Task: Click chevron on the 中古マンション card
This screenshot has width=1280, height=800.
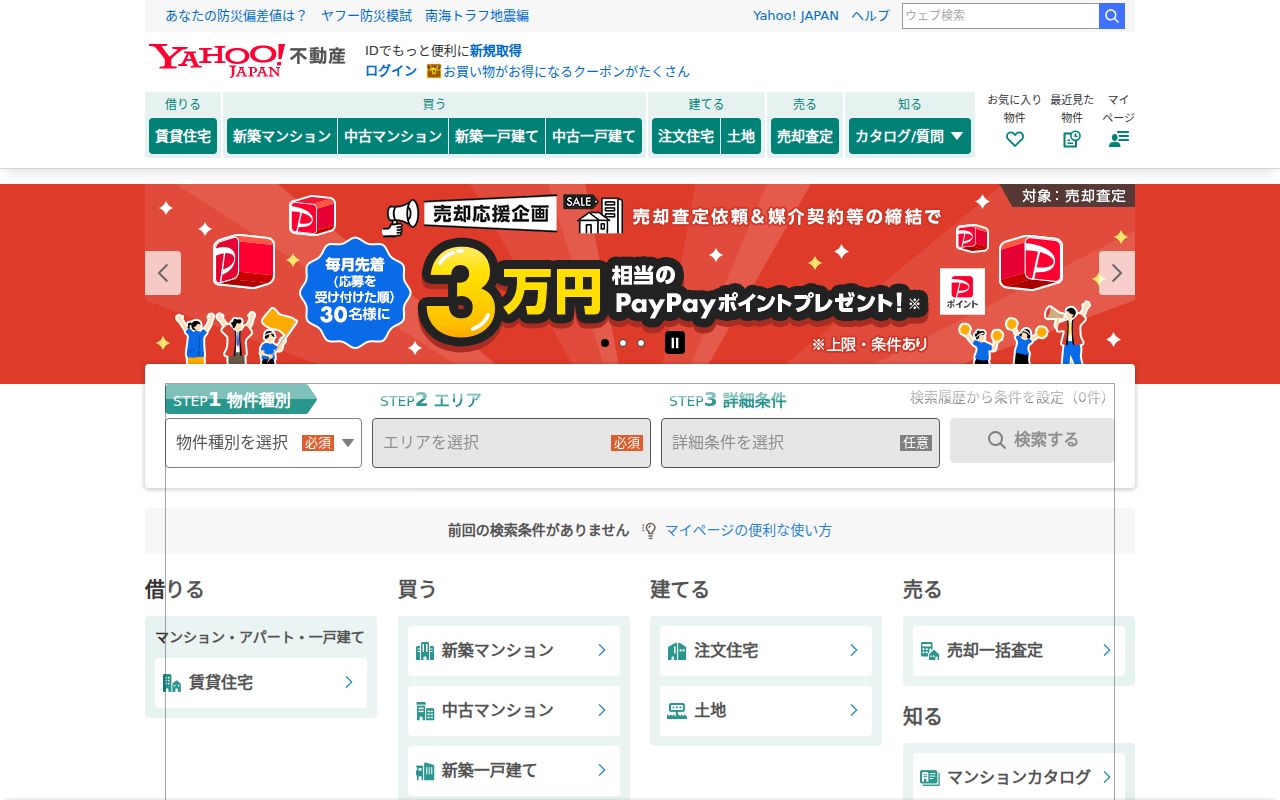Action: coord(602,710)
